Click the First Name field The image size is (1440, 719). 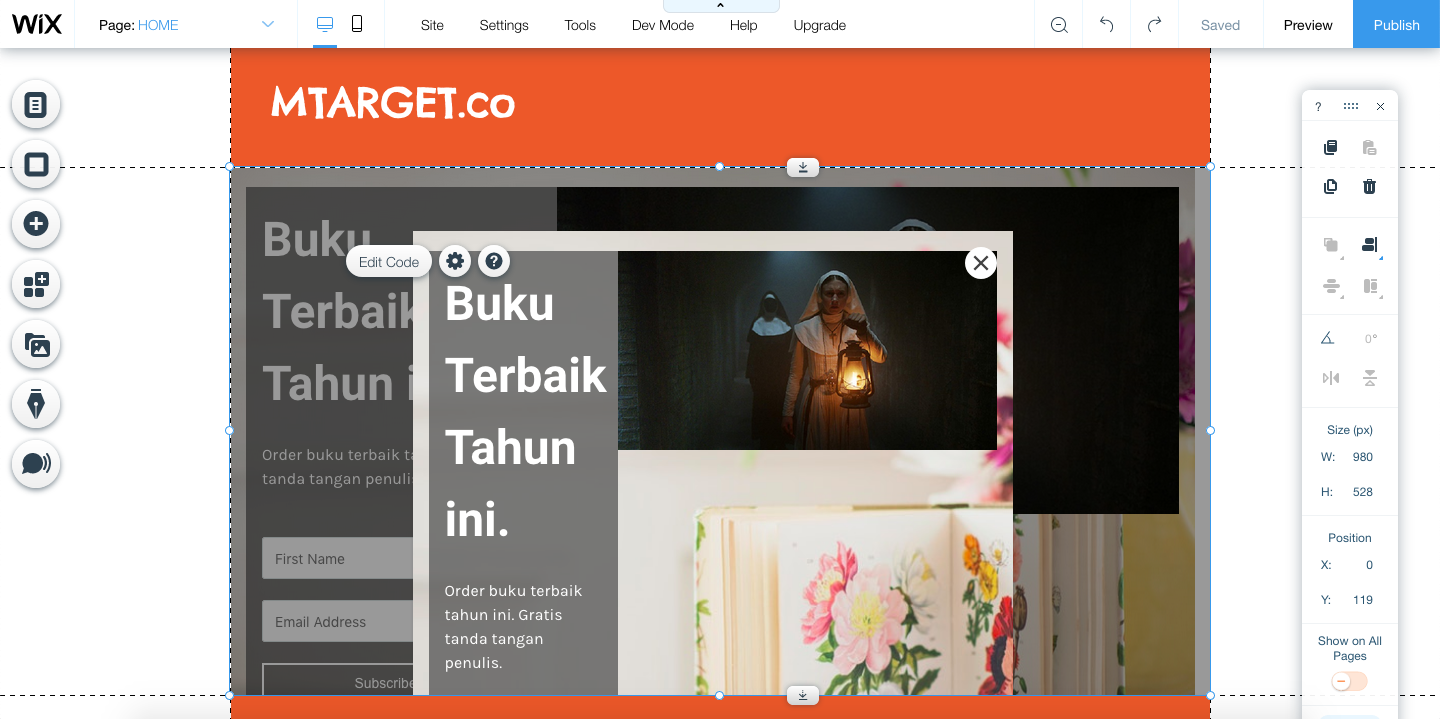tap(338, 558)
